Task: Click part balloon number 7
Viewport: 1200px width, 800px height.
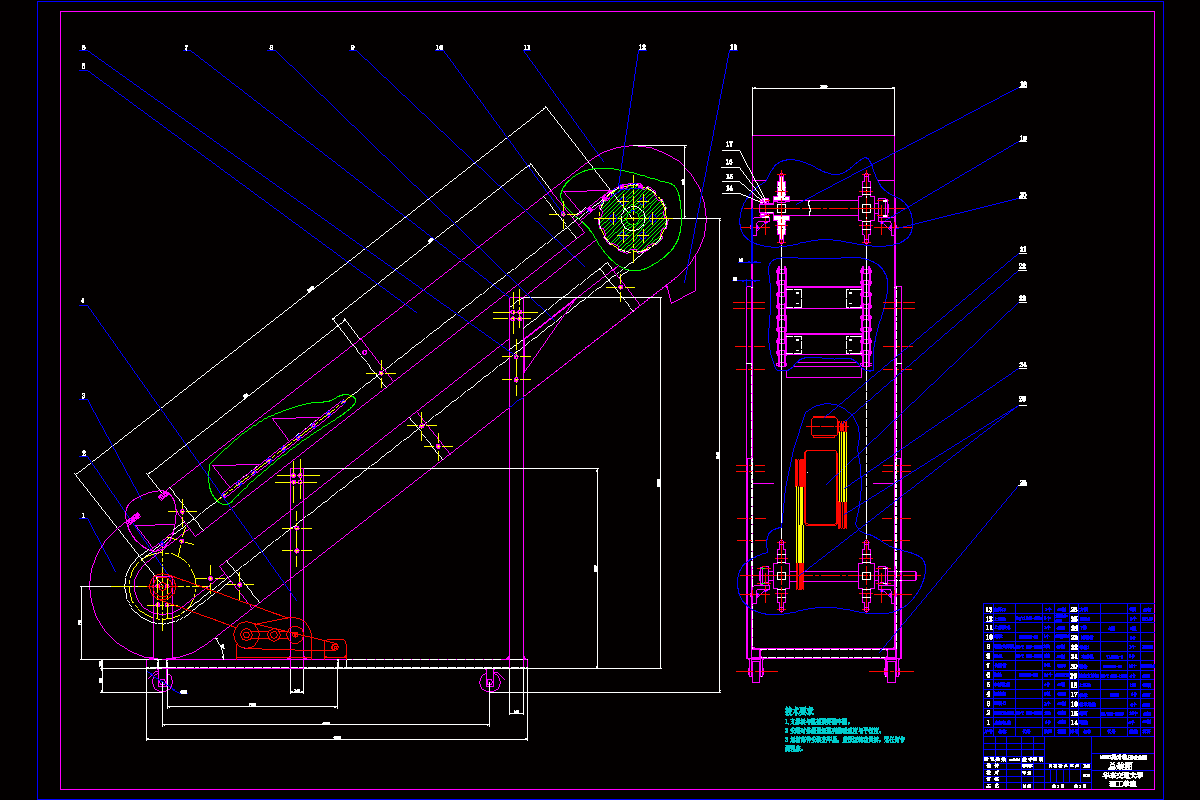Action: click(186, 47)
